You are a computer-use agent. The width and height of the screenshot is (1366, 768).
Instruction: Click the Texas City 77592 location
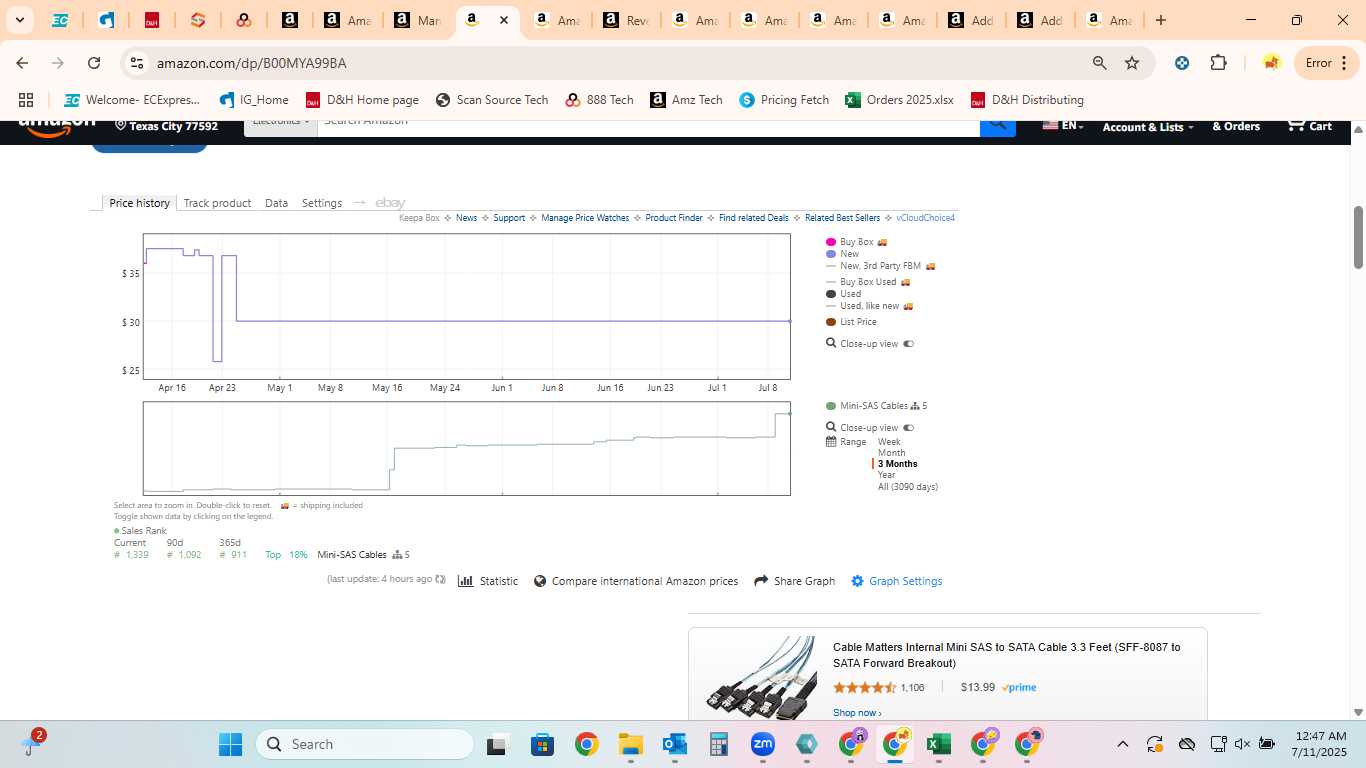point(166,126)
